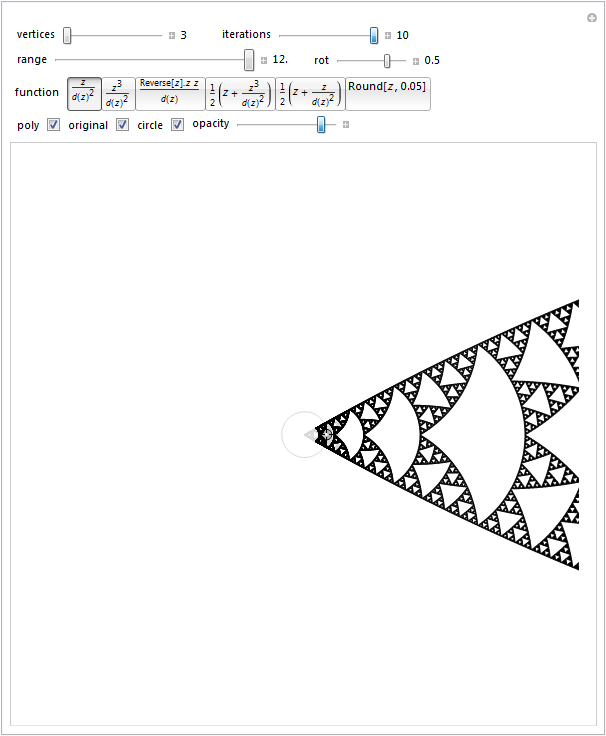Toggle the poly checkbox
Screen dimensions: 606x736
click(x=53, y=125)
